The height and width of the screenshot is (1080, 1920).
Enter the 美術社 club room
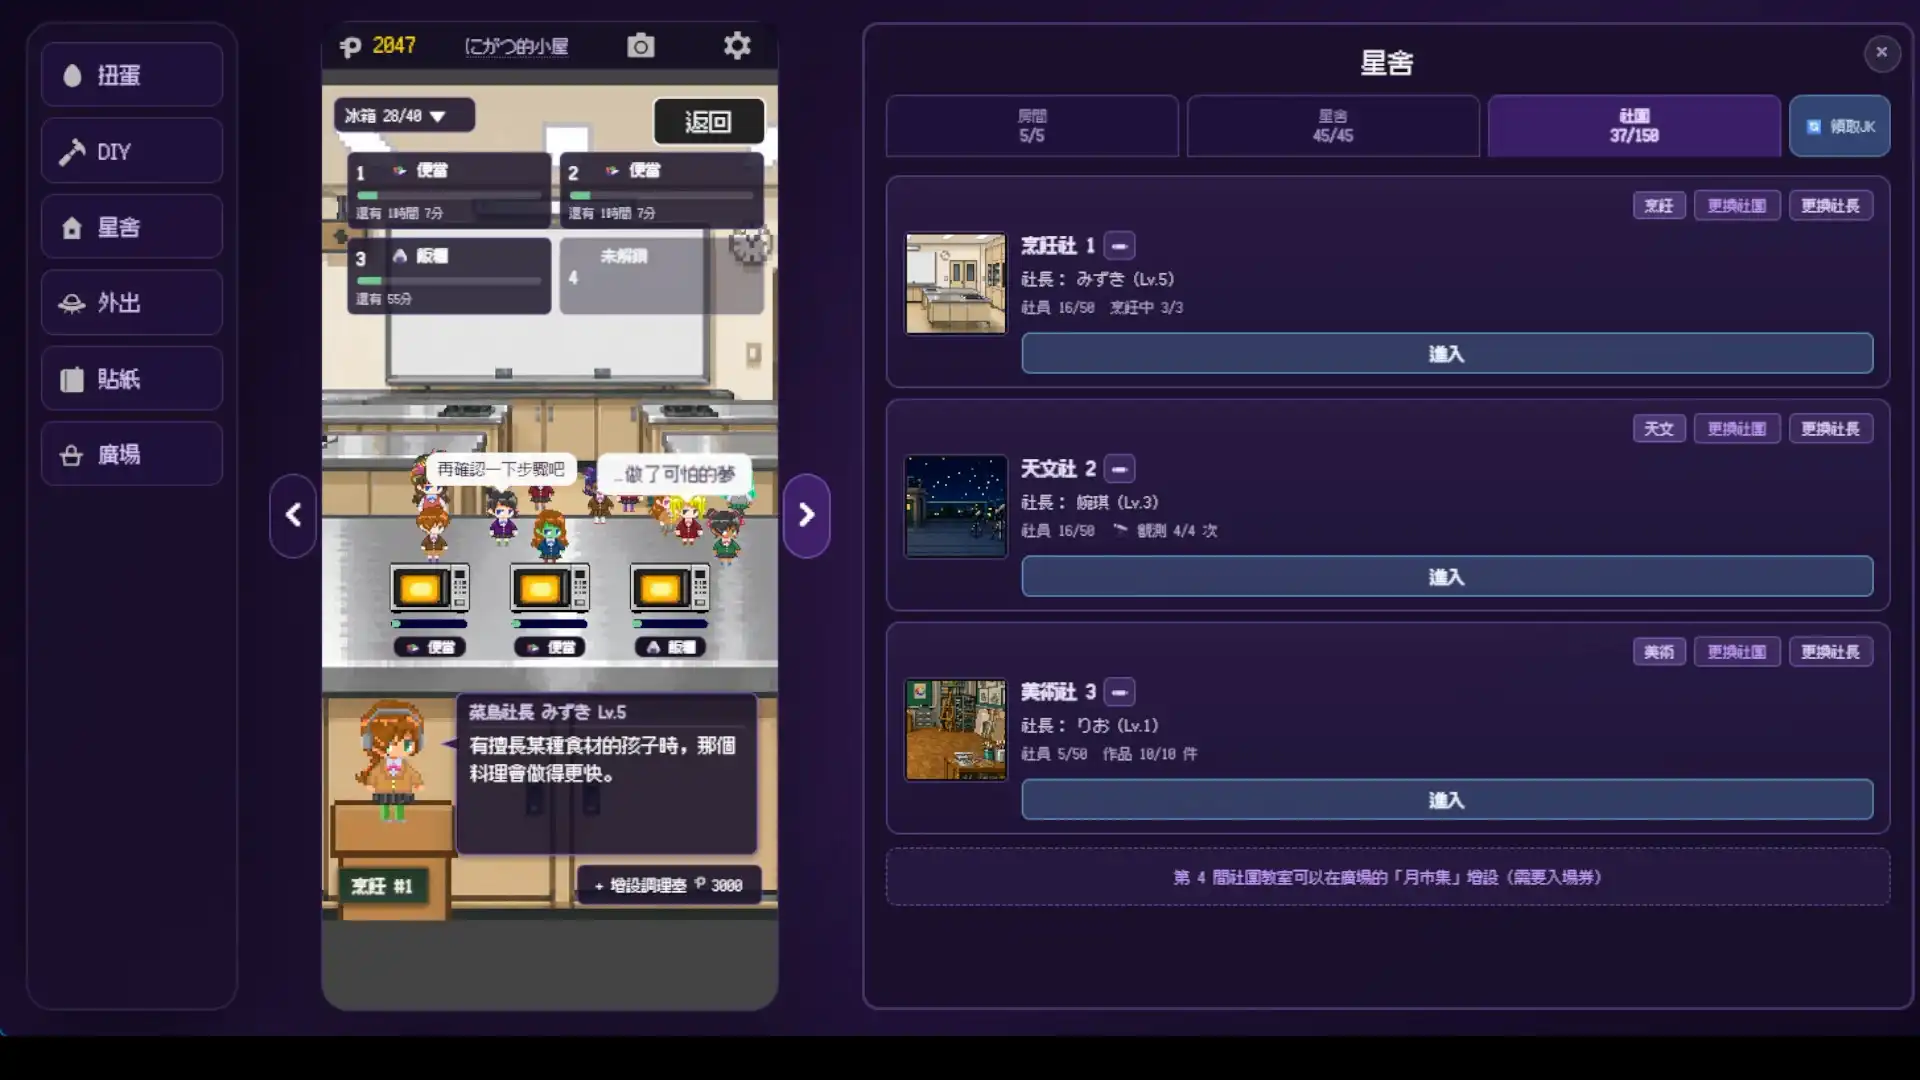tap(1447, 800)
